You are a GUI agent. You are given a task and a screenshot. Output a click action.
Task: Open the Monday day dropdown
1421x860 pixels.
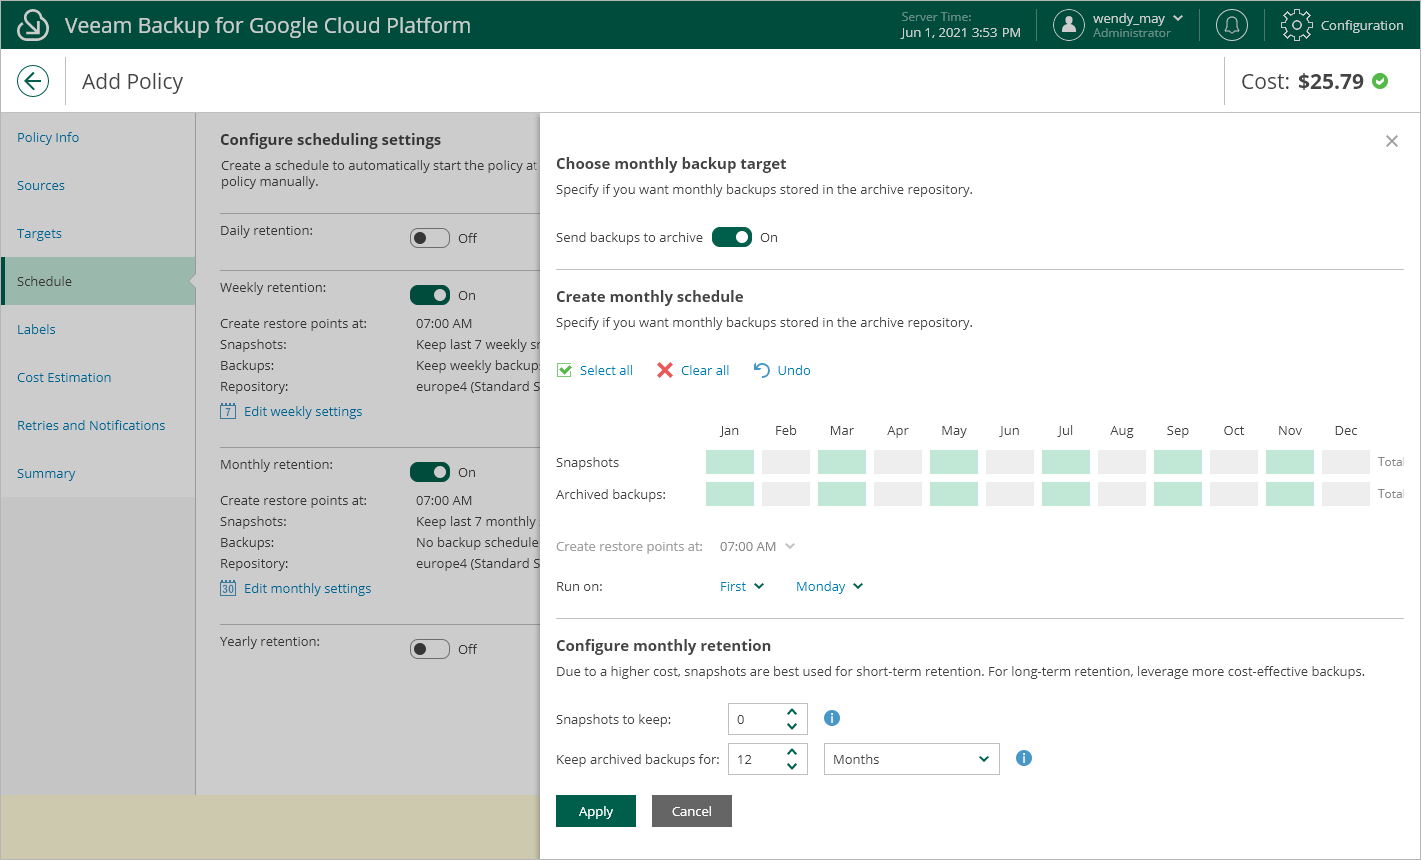click(x=829, y=586)
